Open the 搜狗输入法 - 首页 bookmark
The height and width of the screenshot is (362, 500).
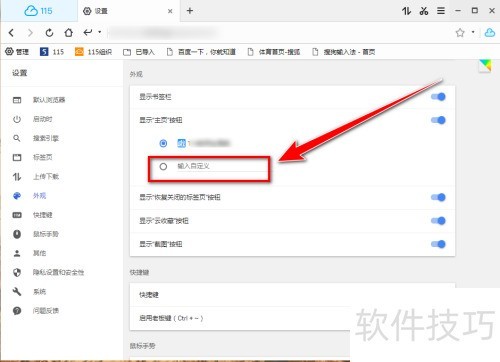(x=344, y=52)
